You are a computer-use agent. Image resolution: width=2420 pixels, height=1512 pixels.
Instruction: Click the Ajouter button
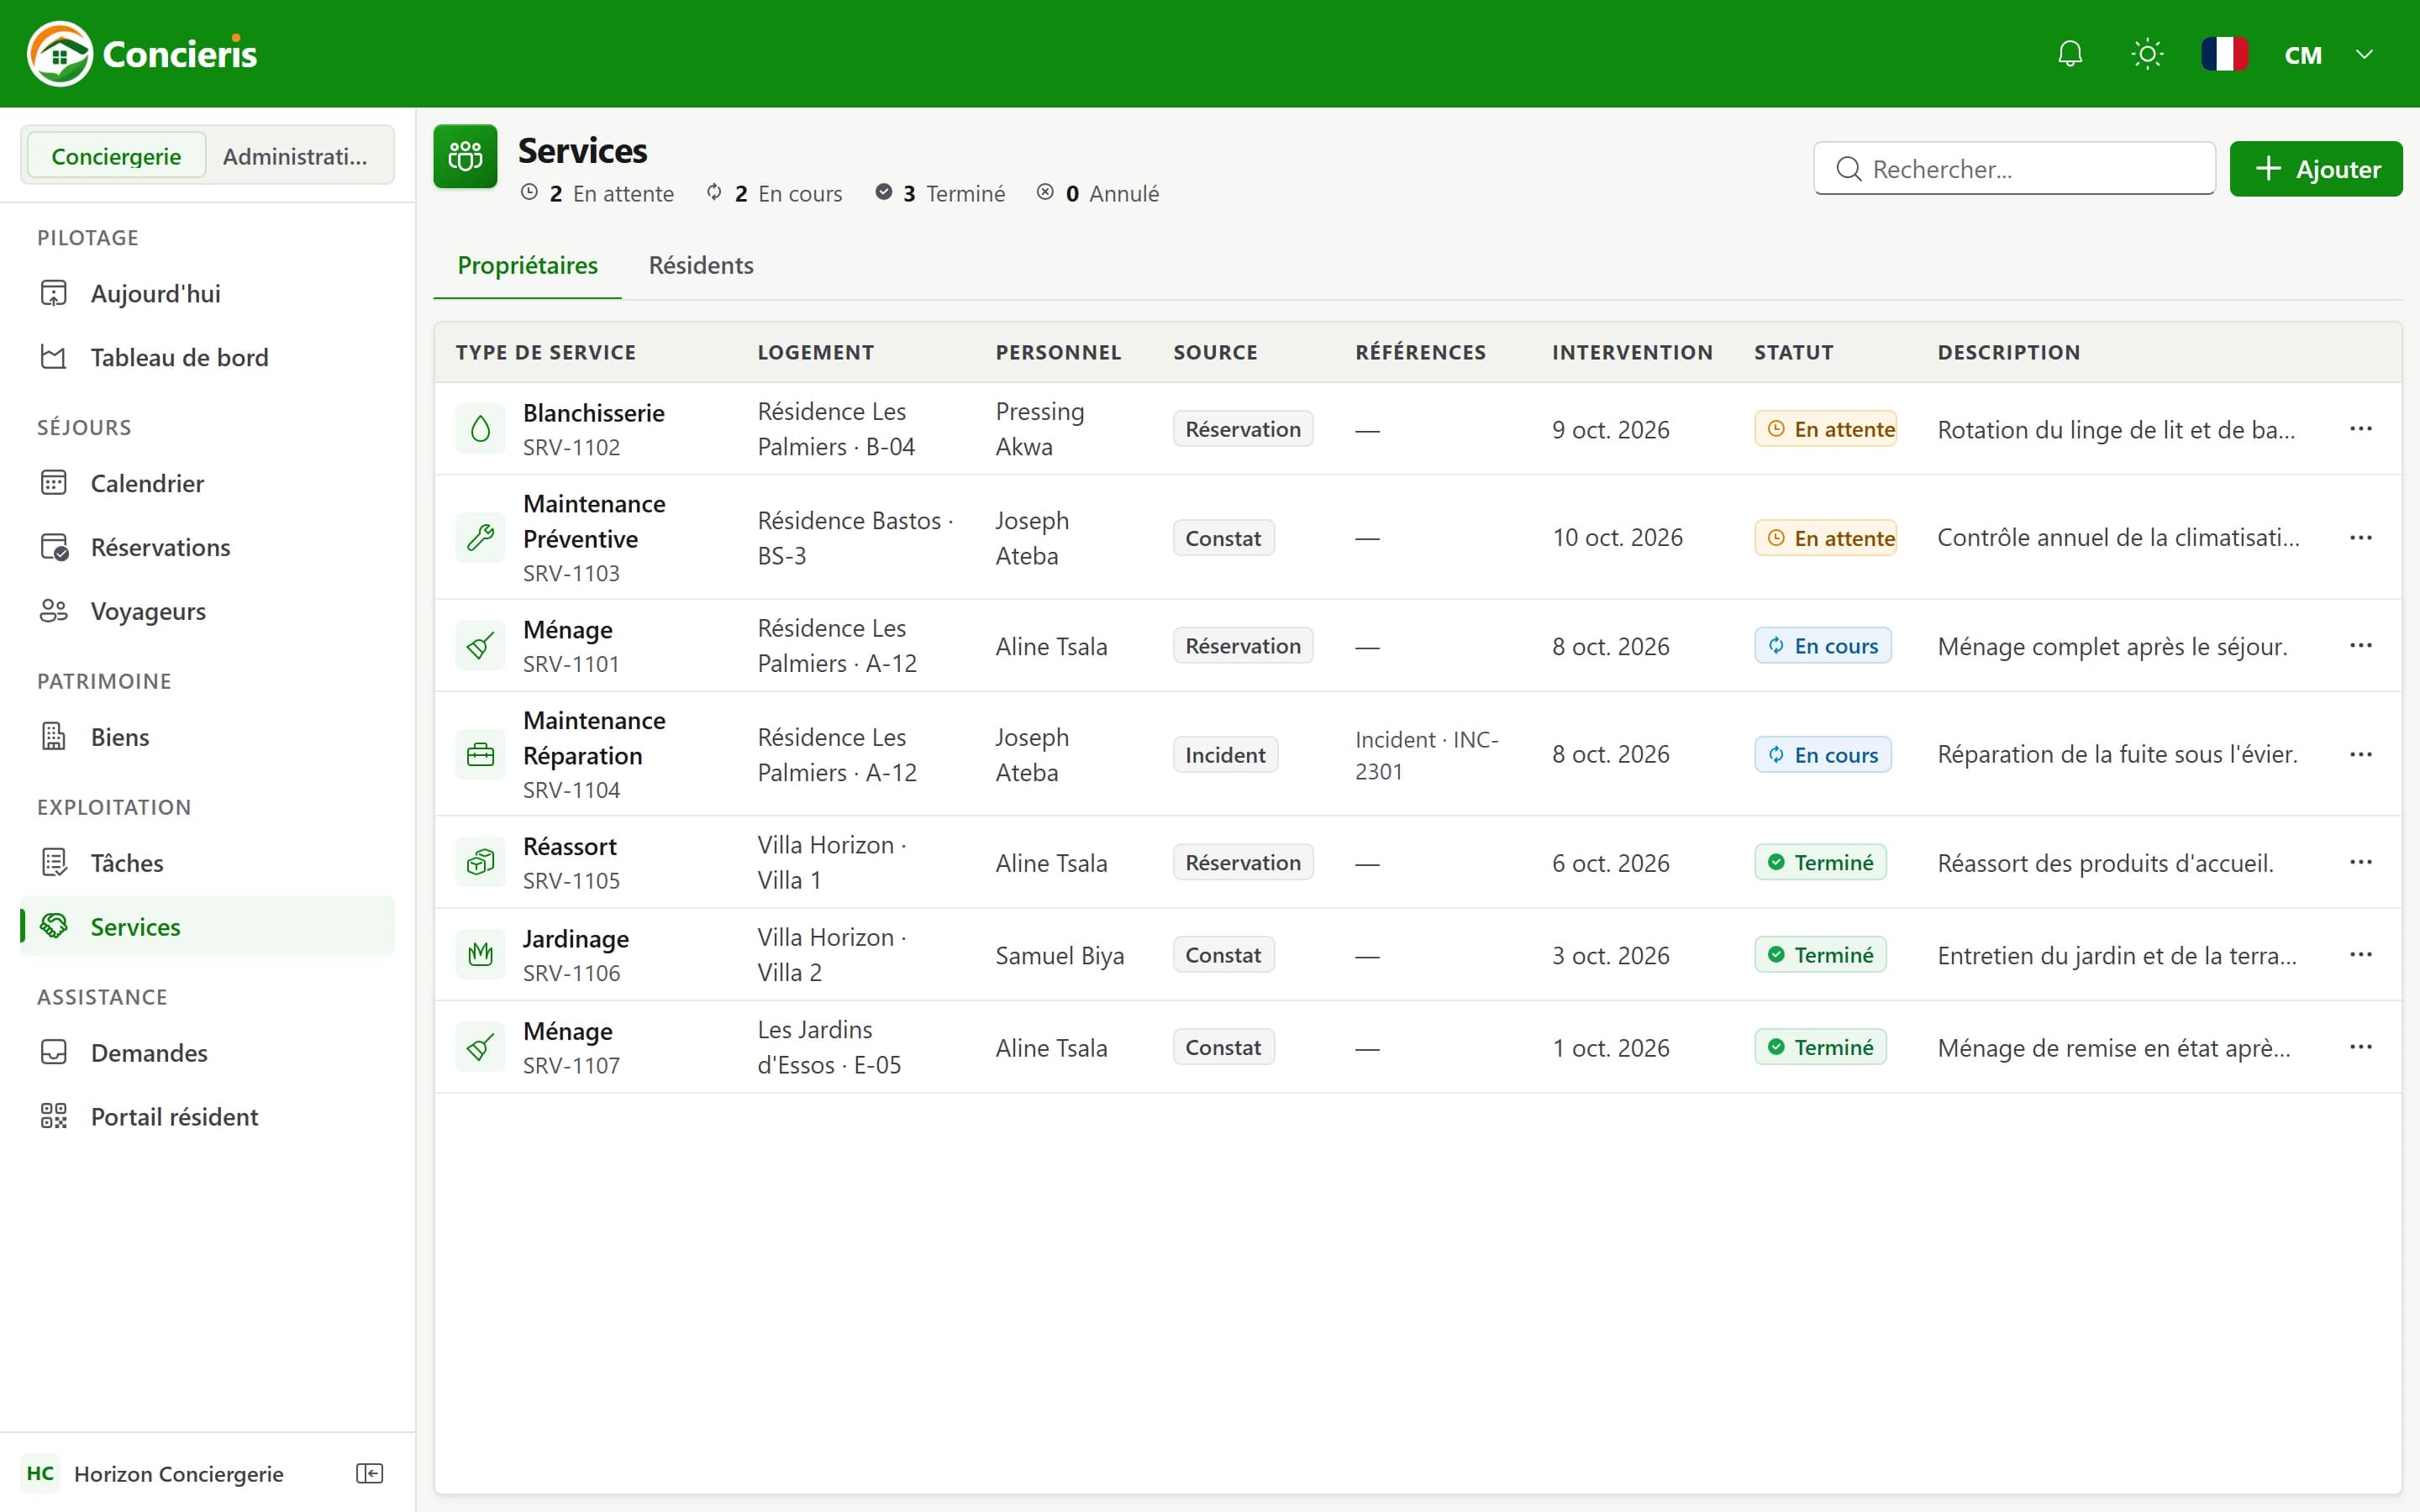pyautogui.click(x=2316, y=169)
